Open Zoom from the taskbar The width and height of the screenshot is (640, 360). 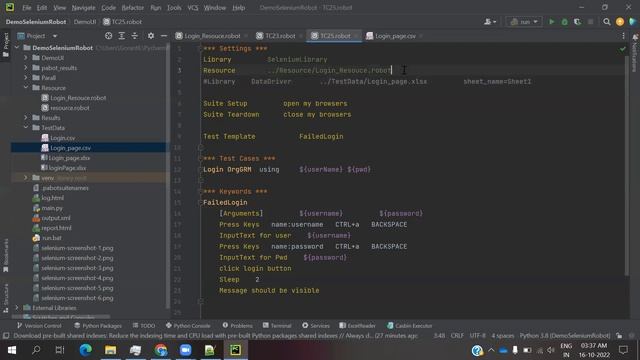[186, 350]
